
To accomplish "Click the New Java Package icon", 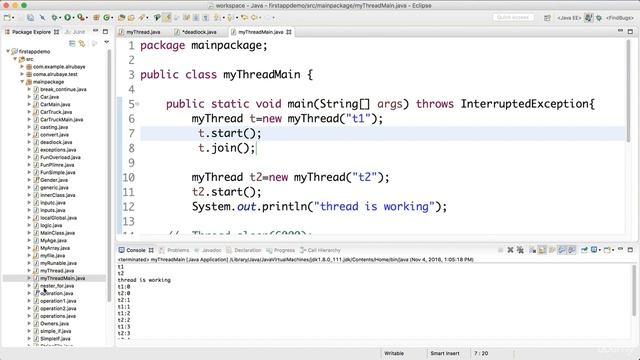I will (96, 18).
